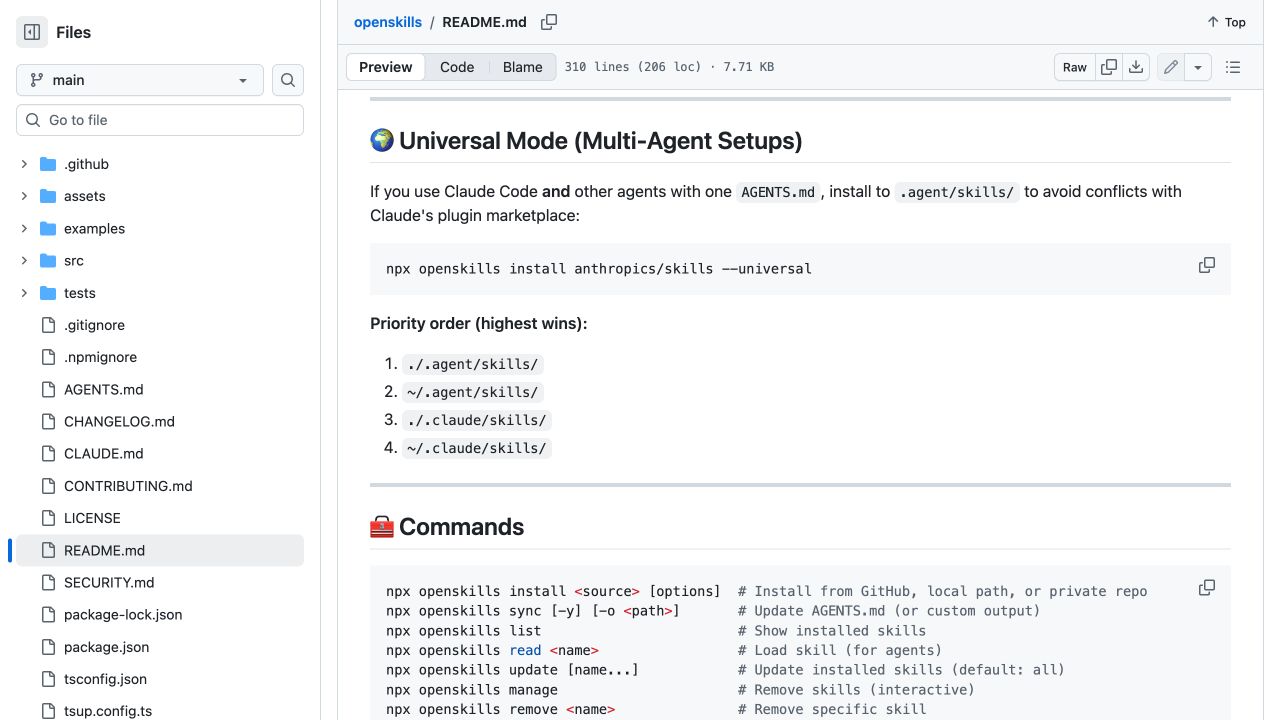Viewport: 1280px width, 720px height.
Task: Click the .github folder icon
Action: [48, 164]
